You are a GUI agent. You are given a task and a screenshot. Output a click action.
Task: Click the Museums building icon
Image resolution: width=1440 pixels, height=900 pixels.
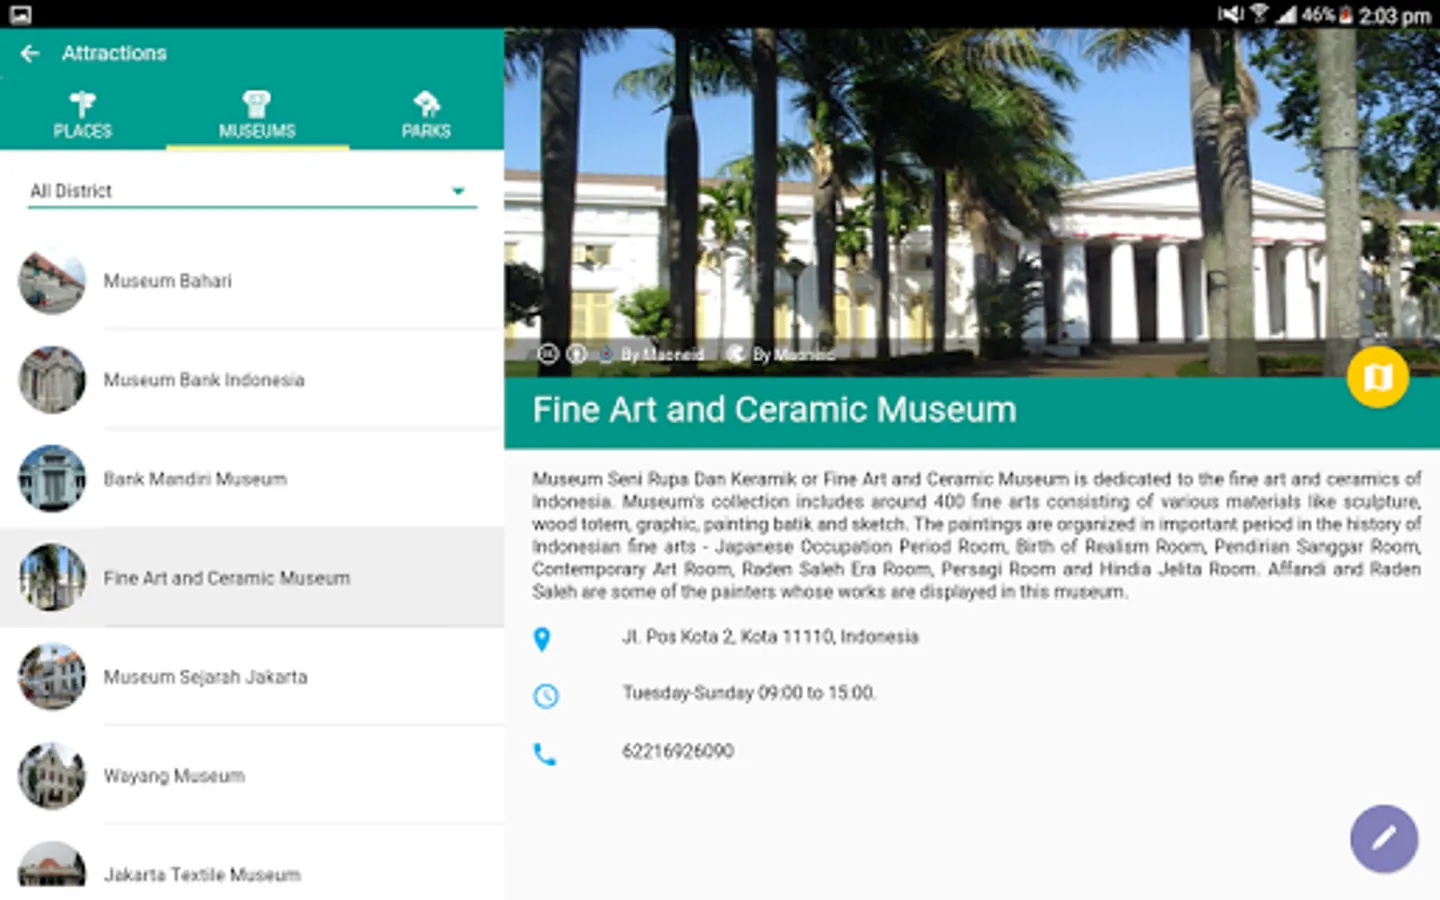click(x=257, y=101)
